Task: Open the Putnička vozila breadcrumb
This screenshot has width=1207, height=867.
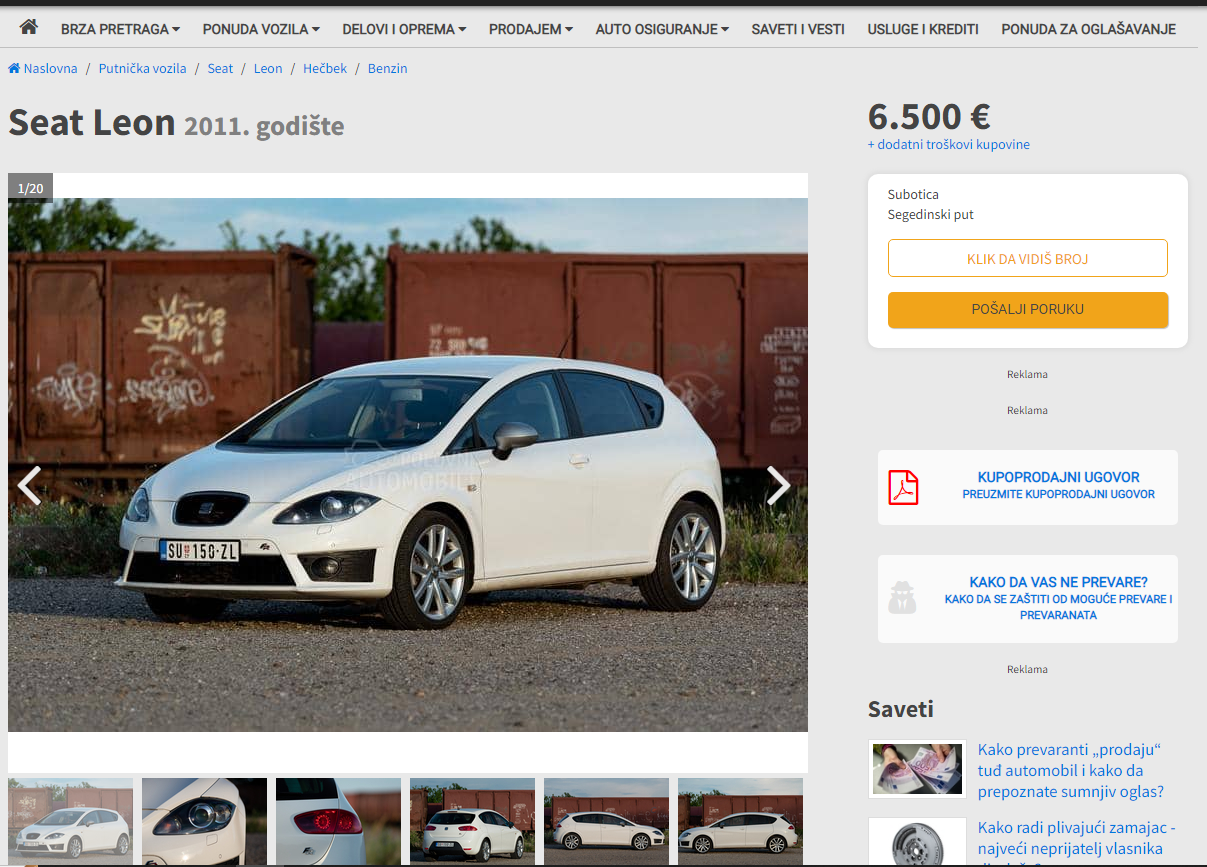Action: [x=142, y=68]
